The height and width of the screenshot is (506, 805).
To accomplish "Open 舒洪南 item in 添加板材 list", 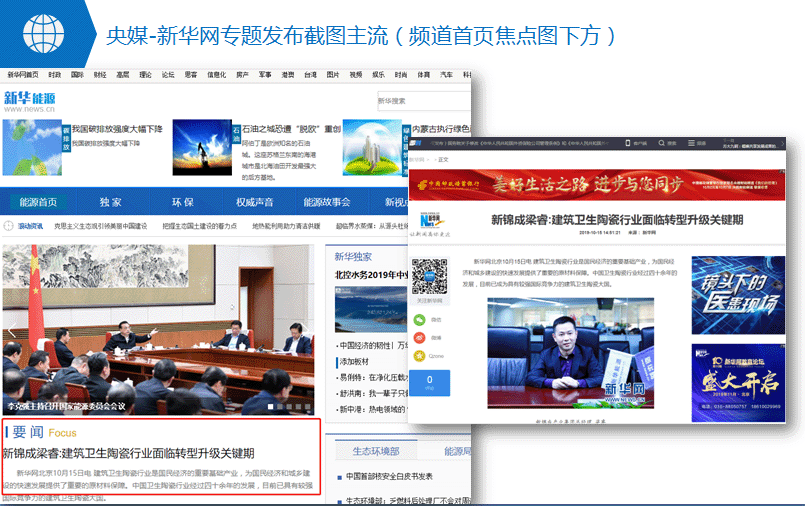I will pyautogui.click(x=372, y=393).
